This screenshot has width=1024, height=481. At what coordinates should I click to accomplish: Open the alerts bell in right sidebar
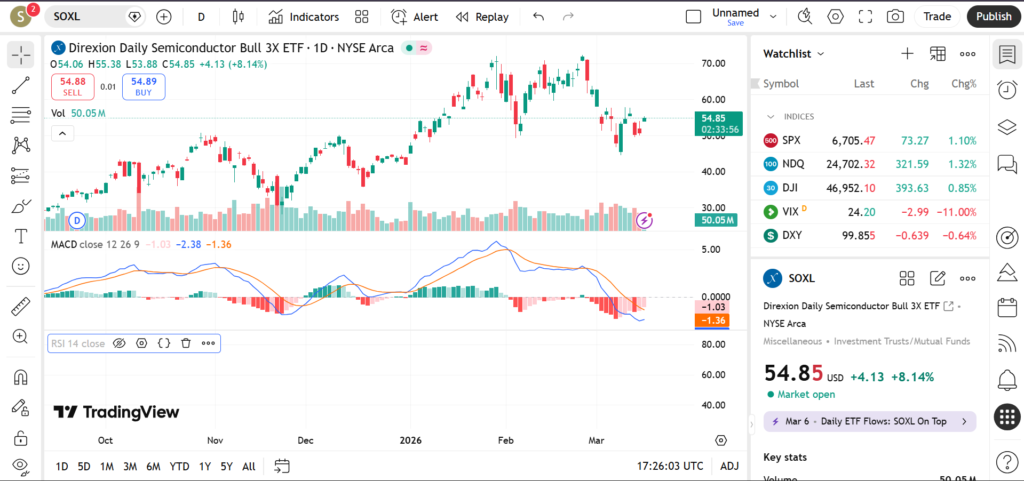1007,379
